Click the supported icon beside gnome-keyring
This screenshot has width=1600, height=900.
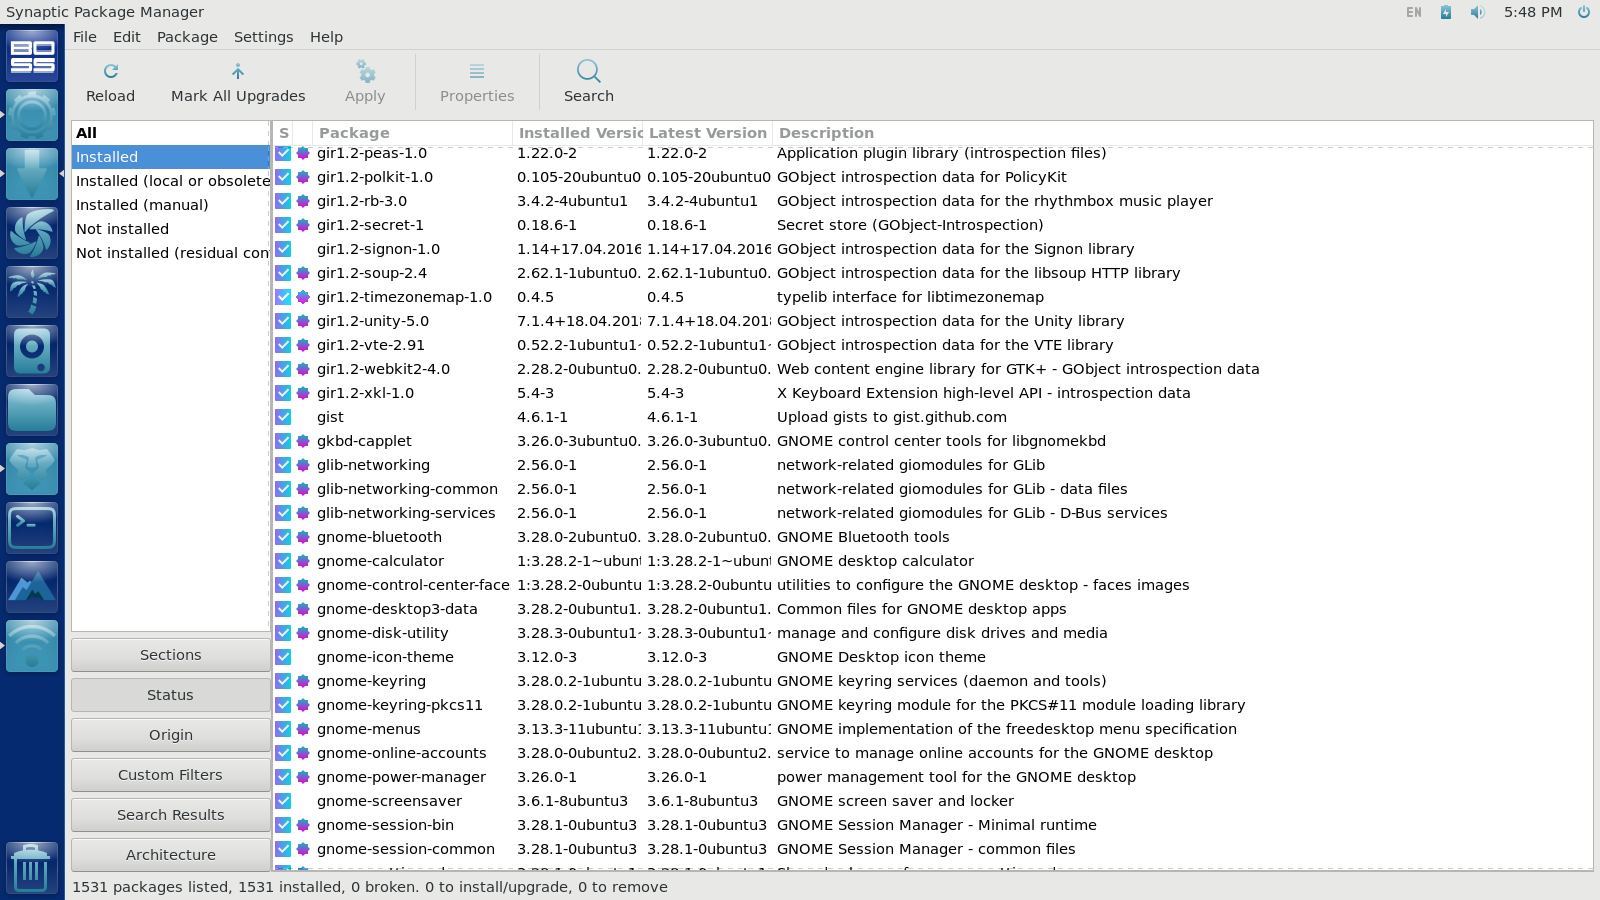pyautogui.click(x=303, y=681)
